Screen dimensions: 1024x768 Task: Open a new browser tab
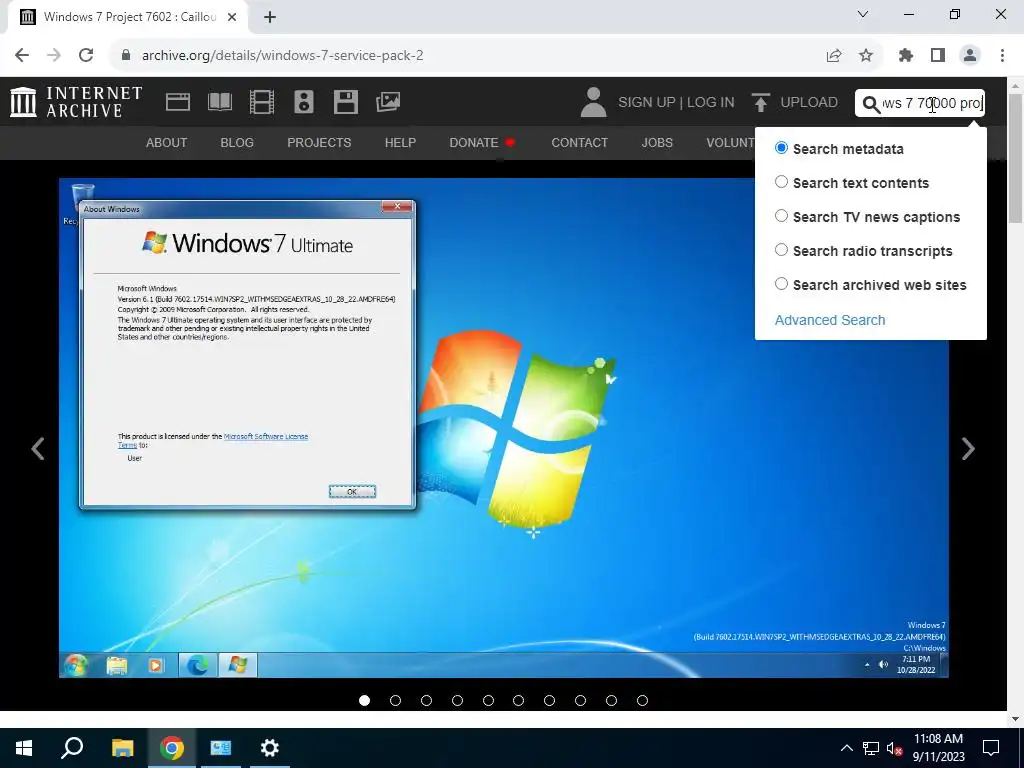pos(270,17)
